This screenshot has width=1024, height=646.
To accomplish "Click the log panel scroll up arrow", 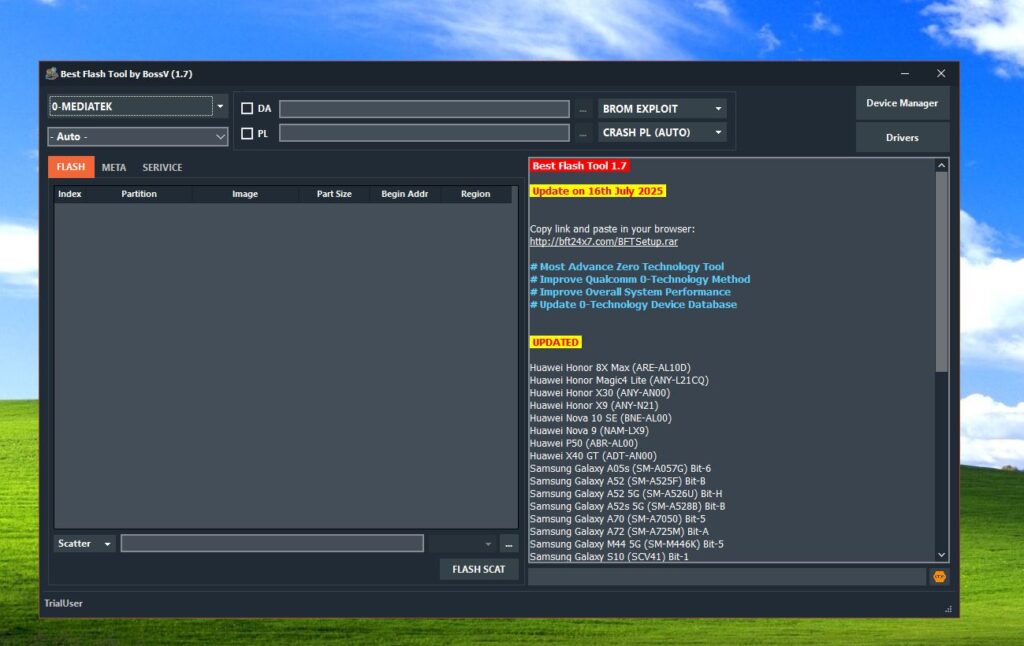I will [941, 165].
